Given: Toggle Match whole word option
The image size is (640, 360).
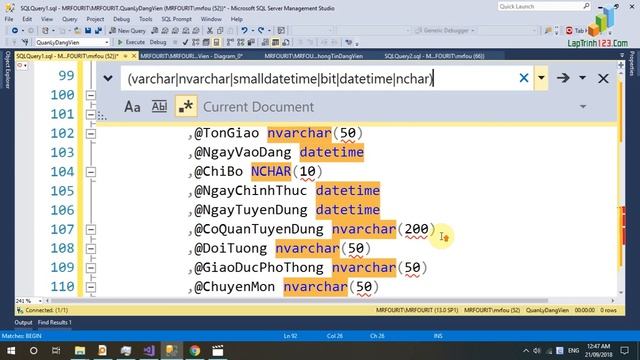Looking at the screenshot, I should [x=159, y=107].
